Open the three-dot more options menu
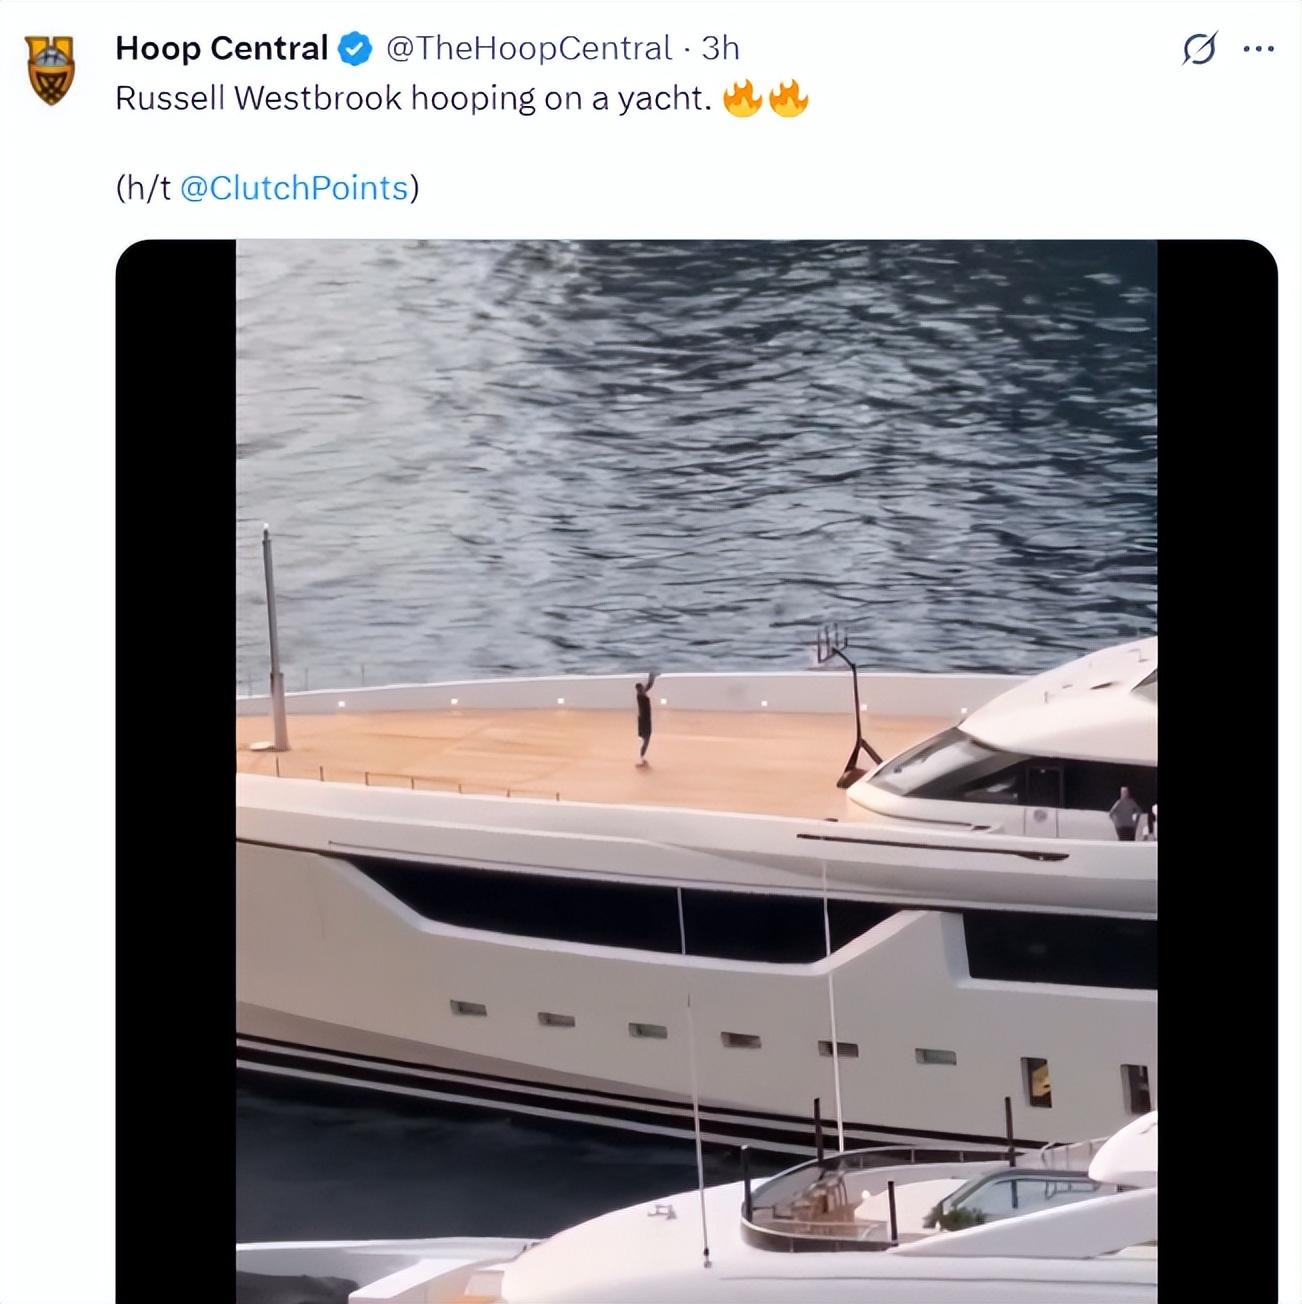This screenshot has width=1302, height=1304. coord(1258,48)
